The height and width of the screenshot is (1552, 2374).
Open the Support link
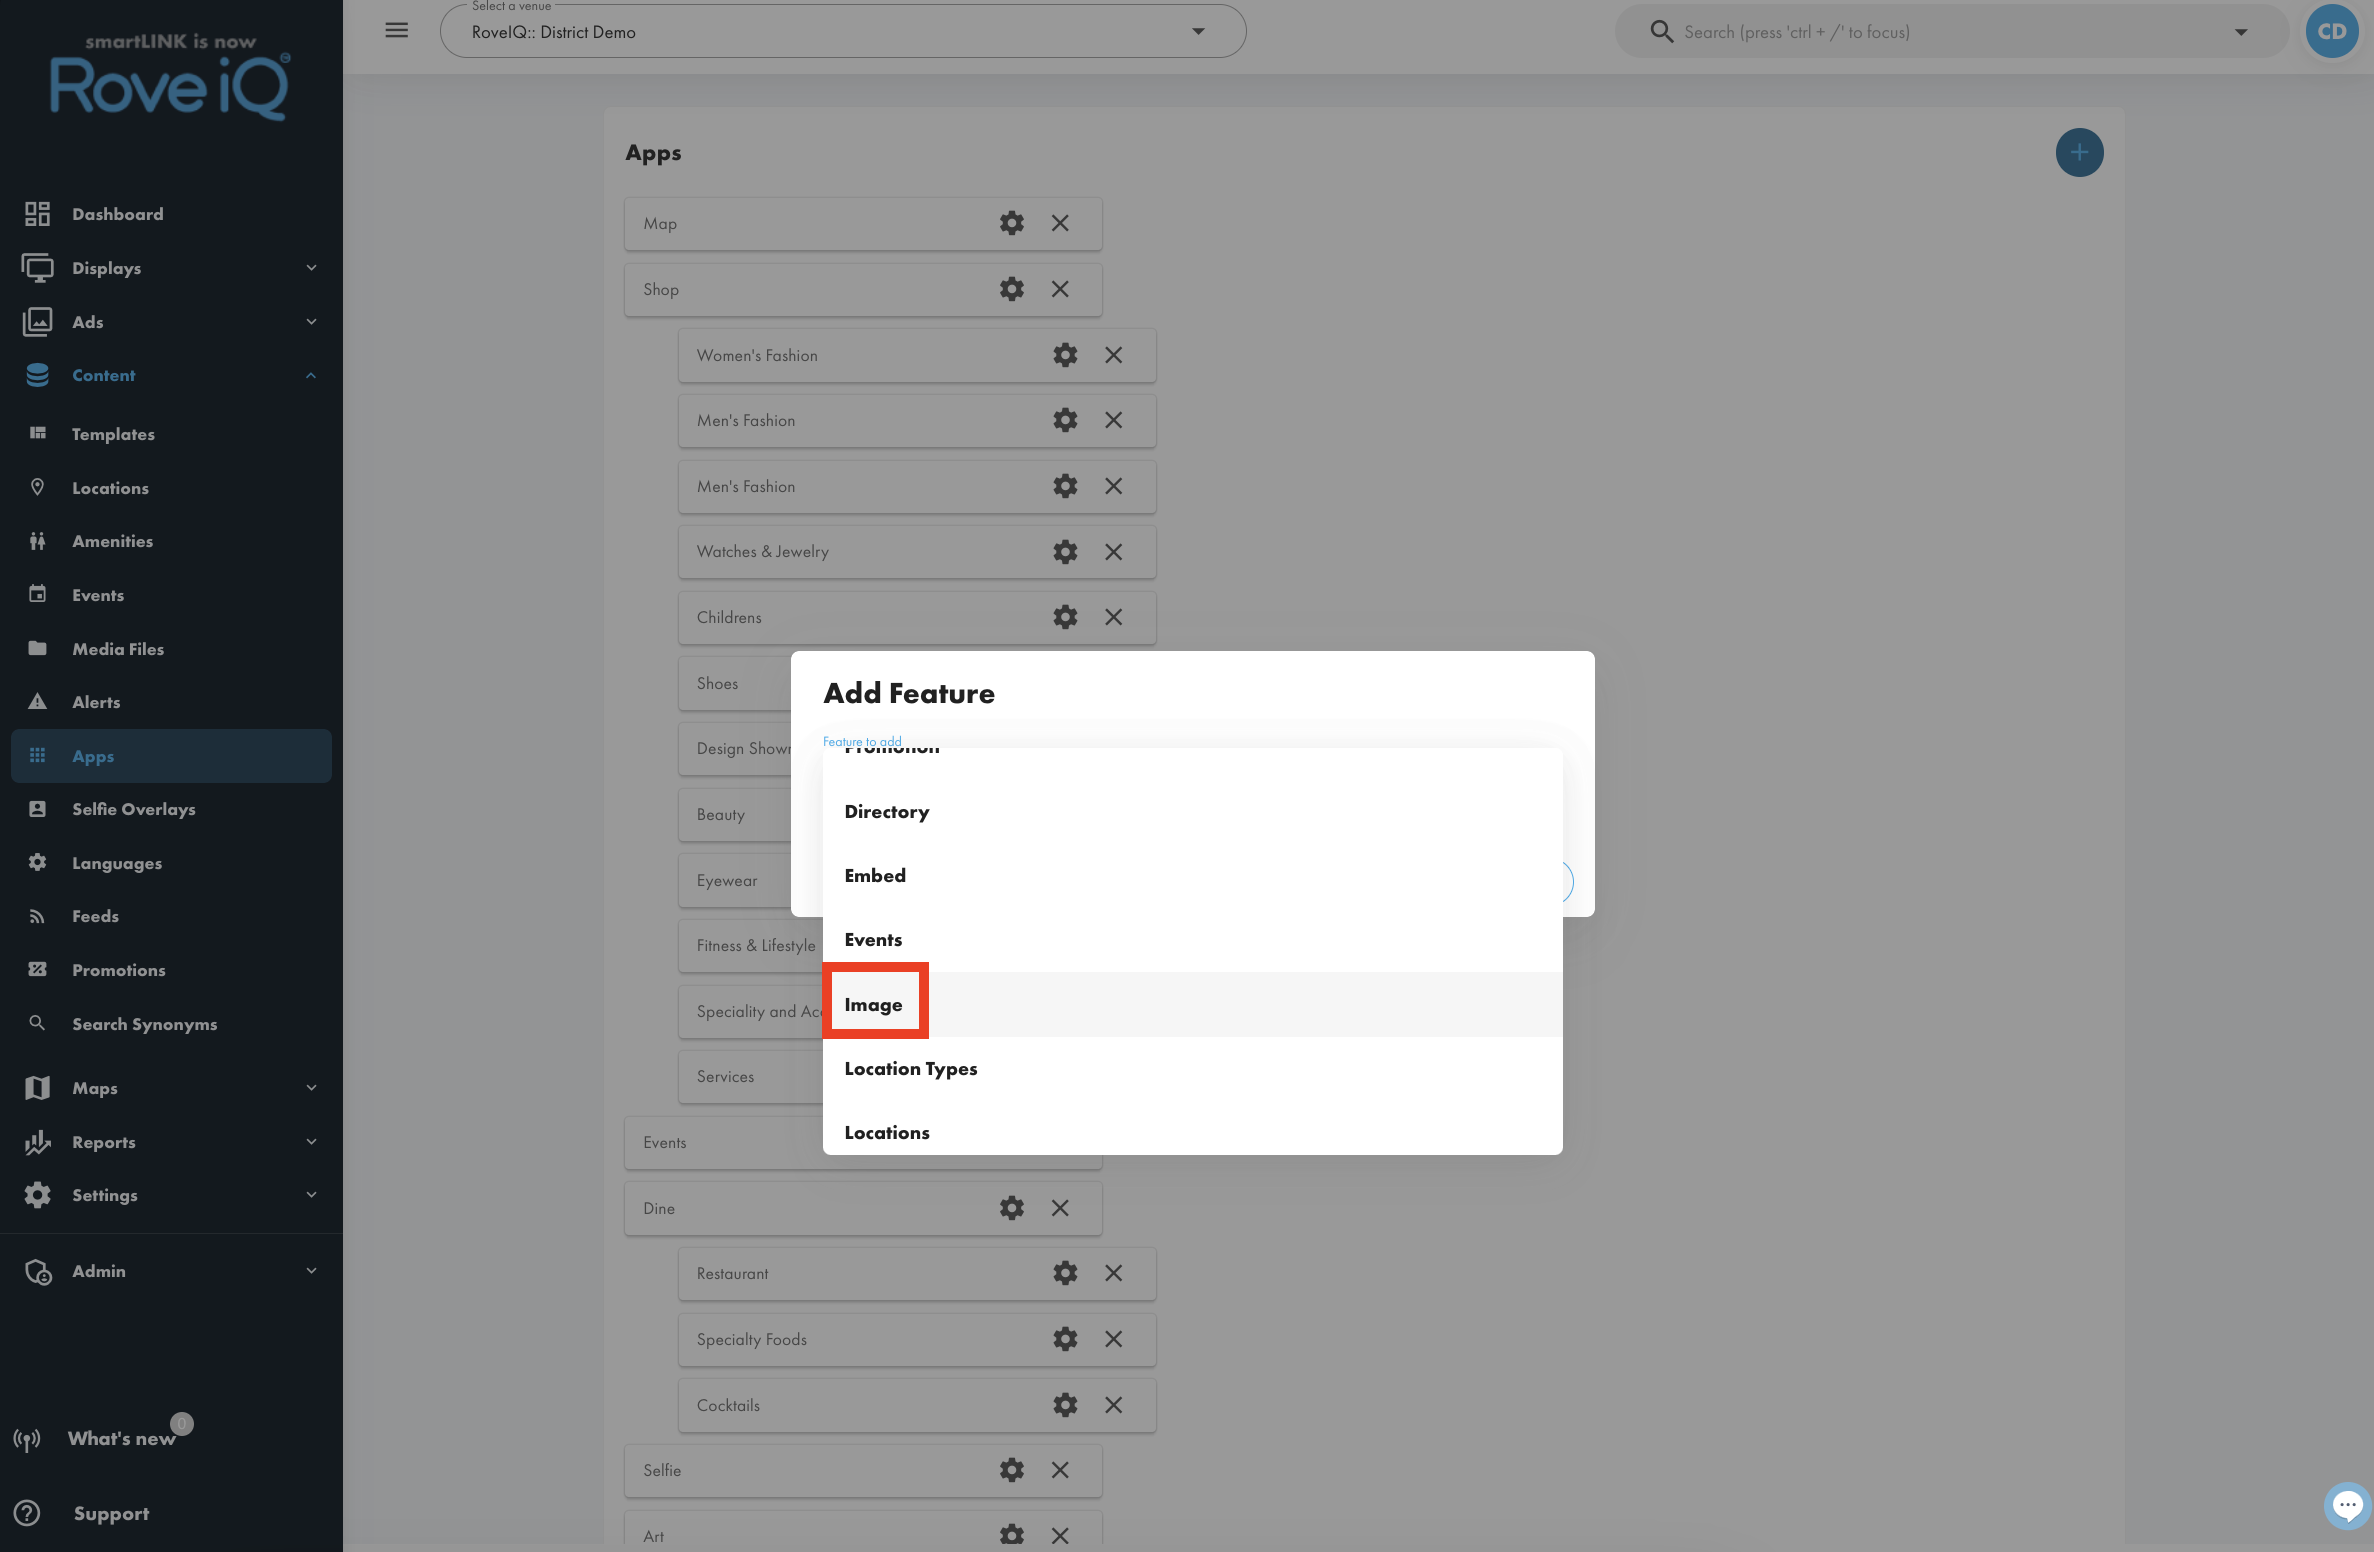tap(110, 1513)
